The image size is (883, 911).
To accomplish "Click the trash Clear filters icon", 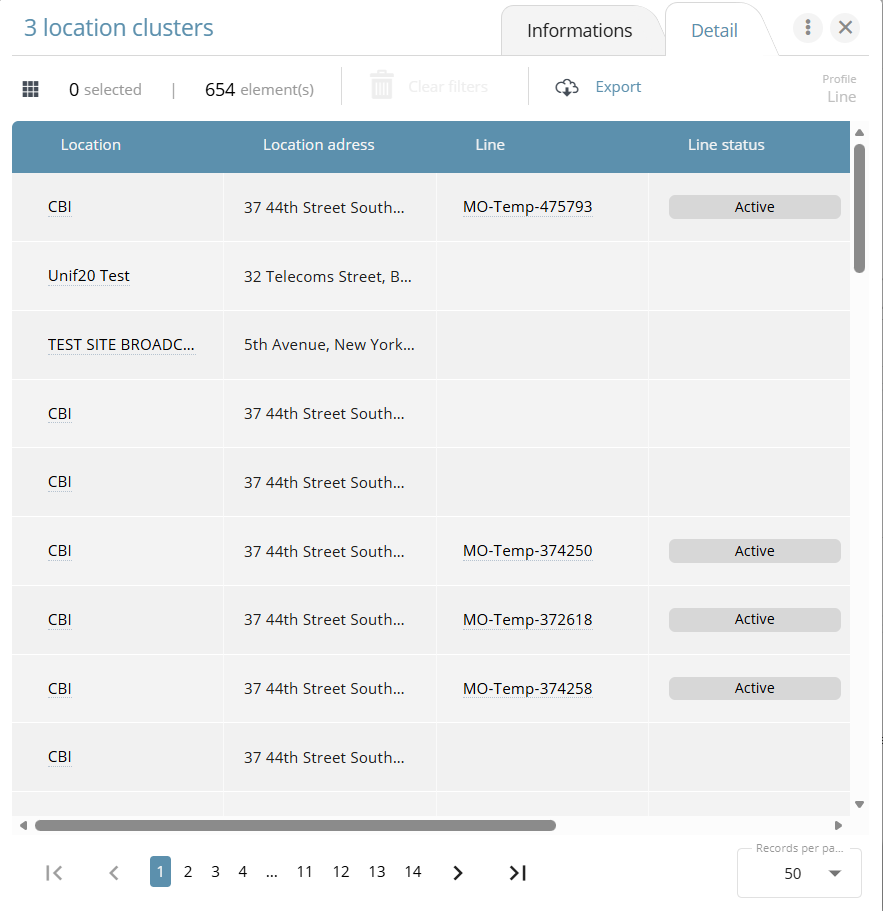I will pyautogui.click(x=382, y=86).
